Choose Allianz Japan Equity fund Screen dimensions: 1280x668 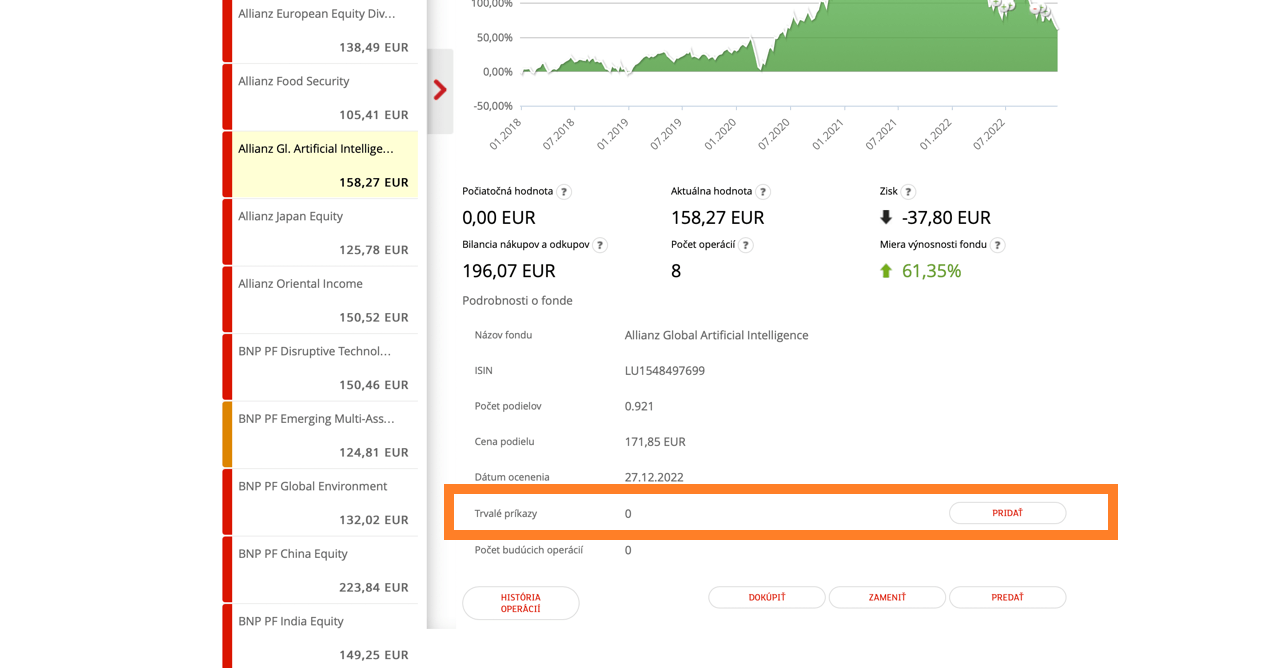tap(320, 232)
